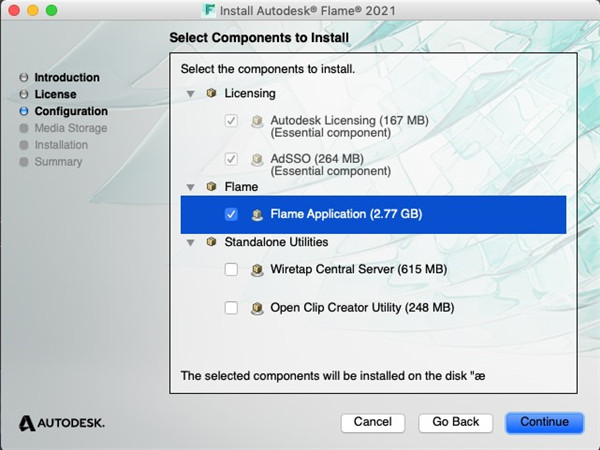Select the License step in sidebar
The height and width of the screenshot is (450, 600).
click(x=55, y=94)
